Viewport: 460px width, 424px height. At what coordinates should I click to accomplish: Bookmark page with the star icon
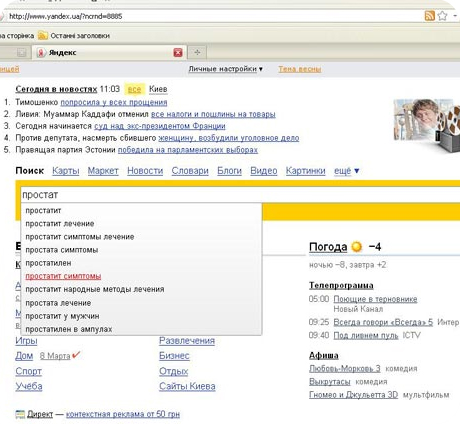click(x=442, y=16)
